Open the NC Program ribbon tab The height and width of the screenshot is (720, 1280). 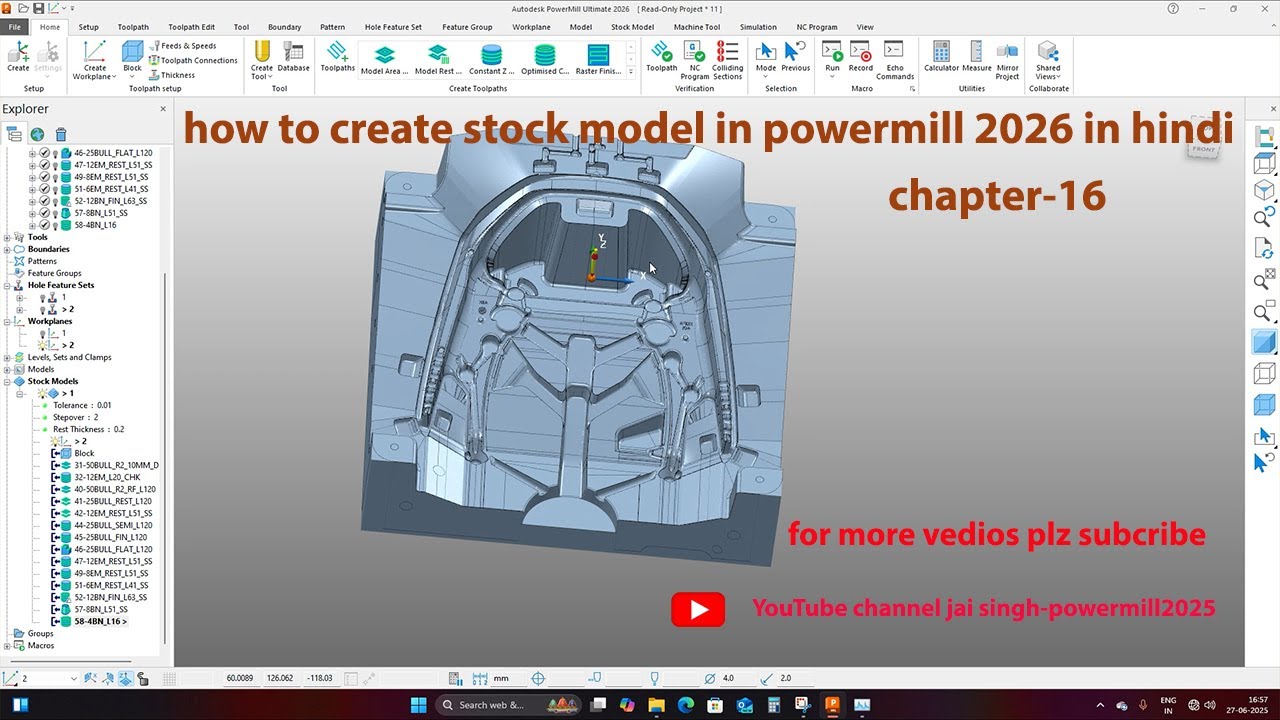tap(817, 27)
